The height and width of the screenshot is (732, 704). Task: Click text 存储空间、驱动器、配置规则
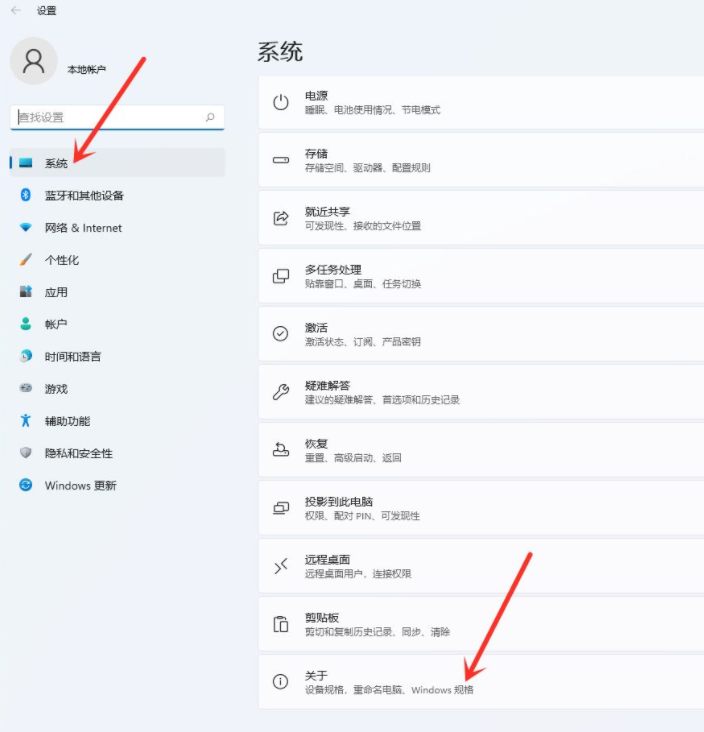(367, 168)
